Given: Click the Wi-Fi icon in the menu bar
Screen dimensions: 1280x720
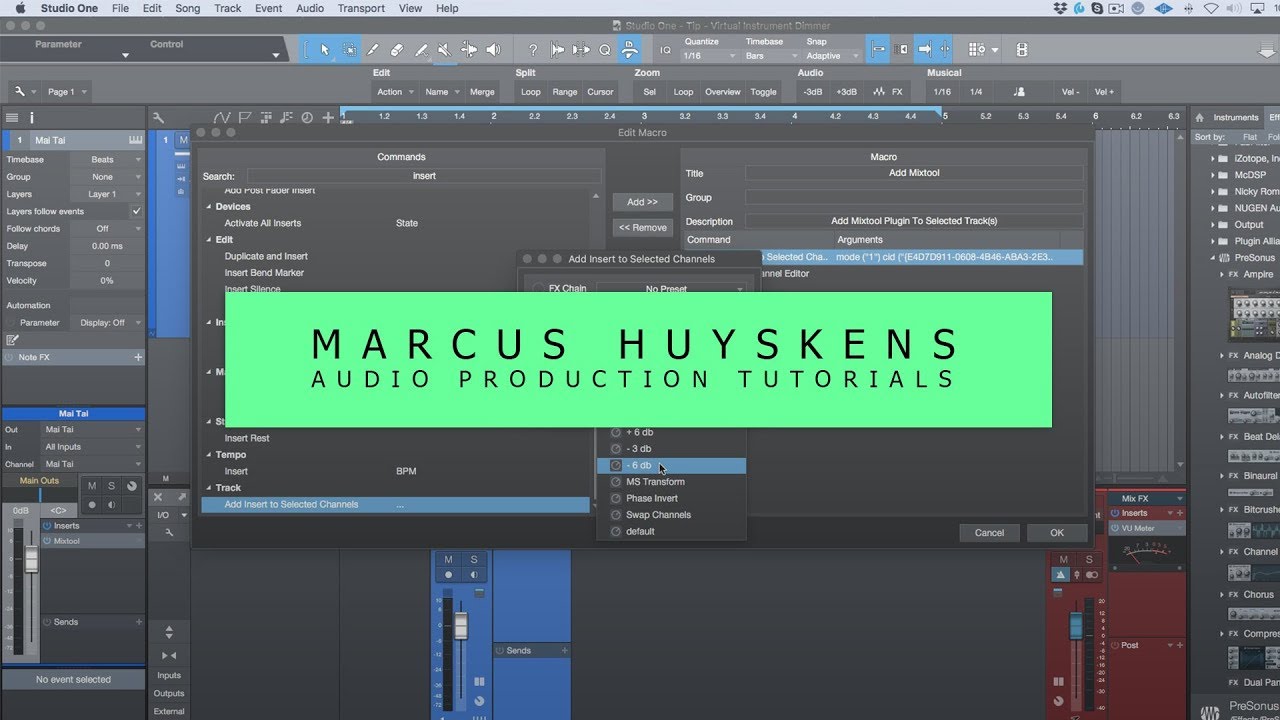Looking at the screenshot, I should (1211, 8).
